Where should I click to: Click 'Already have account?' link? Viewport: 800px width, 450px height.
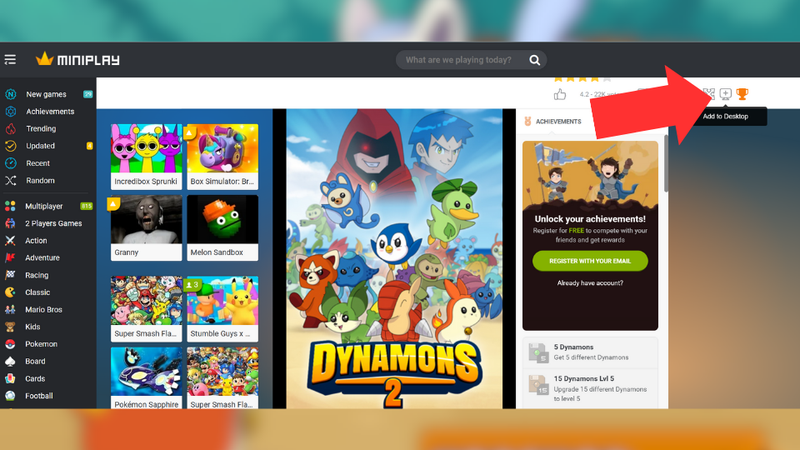point(590,283)
